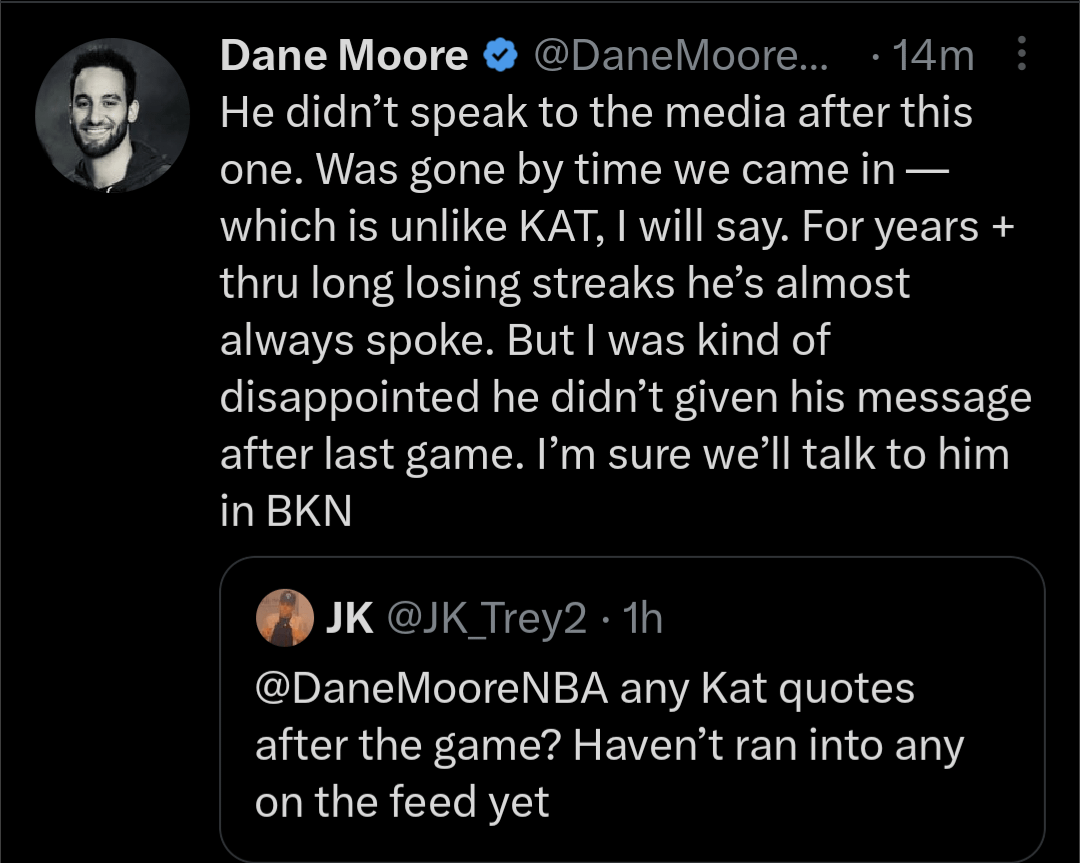This screenshot has height=863, width=1080.
Task: Open the tweet's three-dot more options menu
Action: tap(1021, 54)
